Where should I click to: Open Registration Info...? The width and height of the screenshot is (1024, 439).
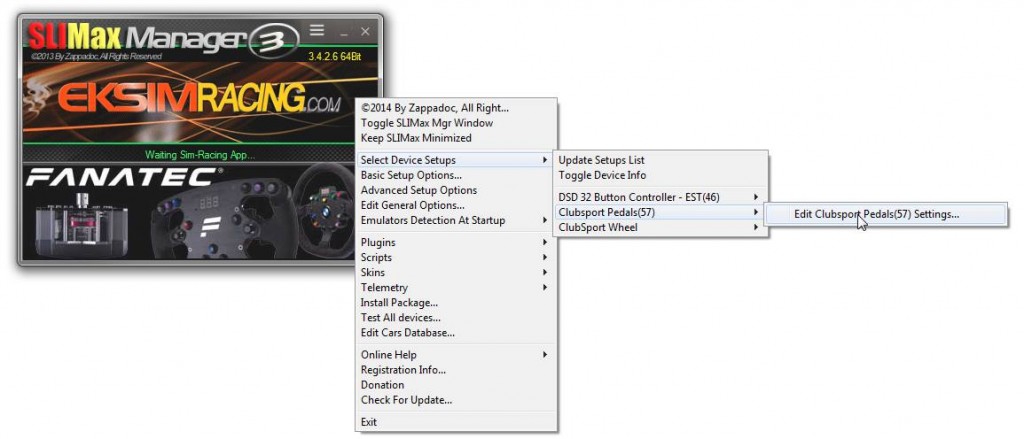(x=455, y=370)
